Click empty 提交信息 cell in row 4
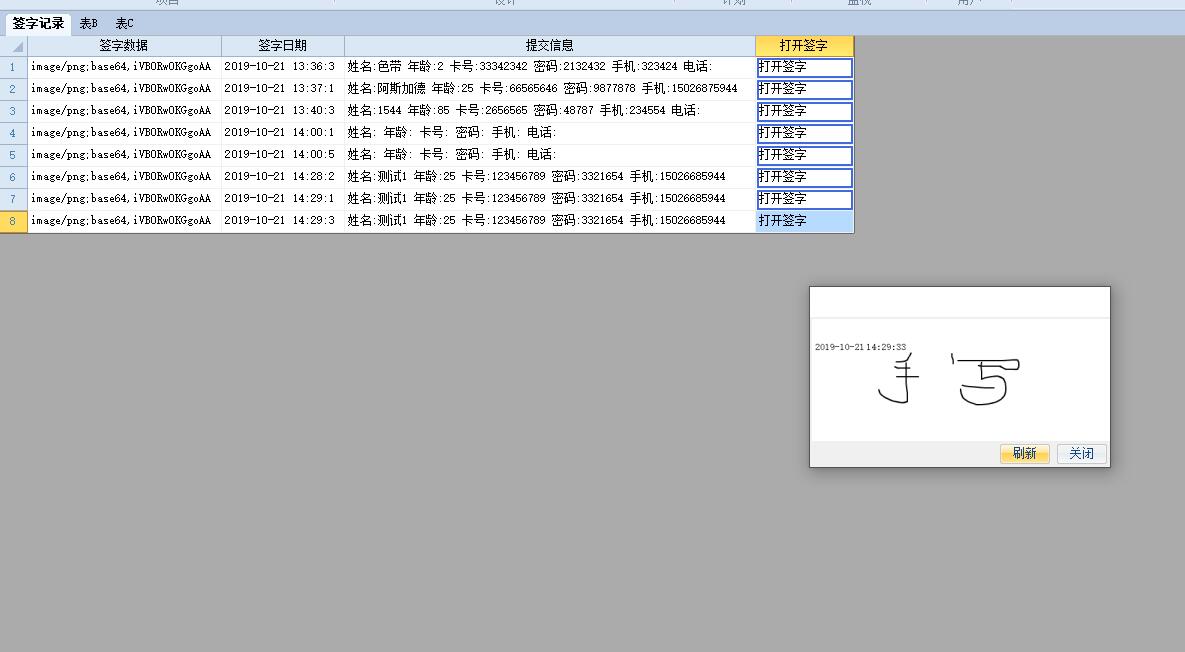Viewport: 1185px width, 652px height. [549, 133]
